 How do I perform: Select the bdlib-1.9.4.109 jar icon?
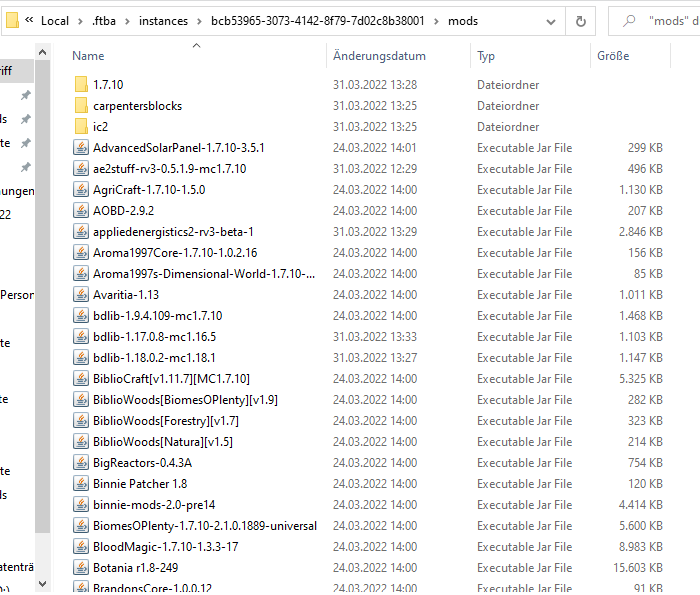pos(81,315)
